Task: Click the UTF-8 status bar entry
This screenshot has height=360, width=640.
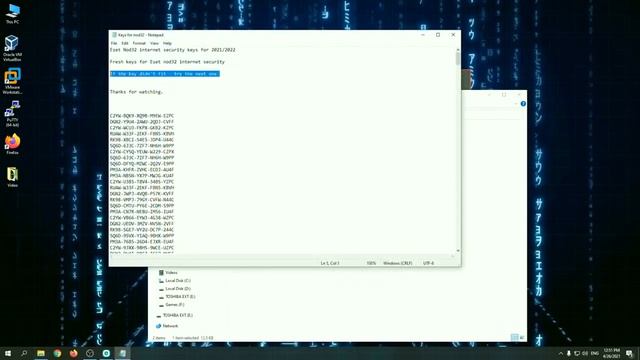Action: [x=429, y=263]
